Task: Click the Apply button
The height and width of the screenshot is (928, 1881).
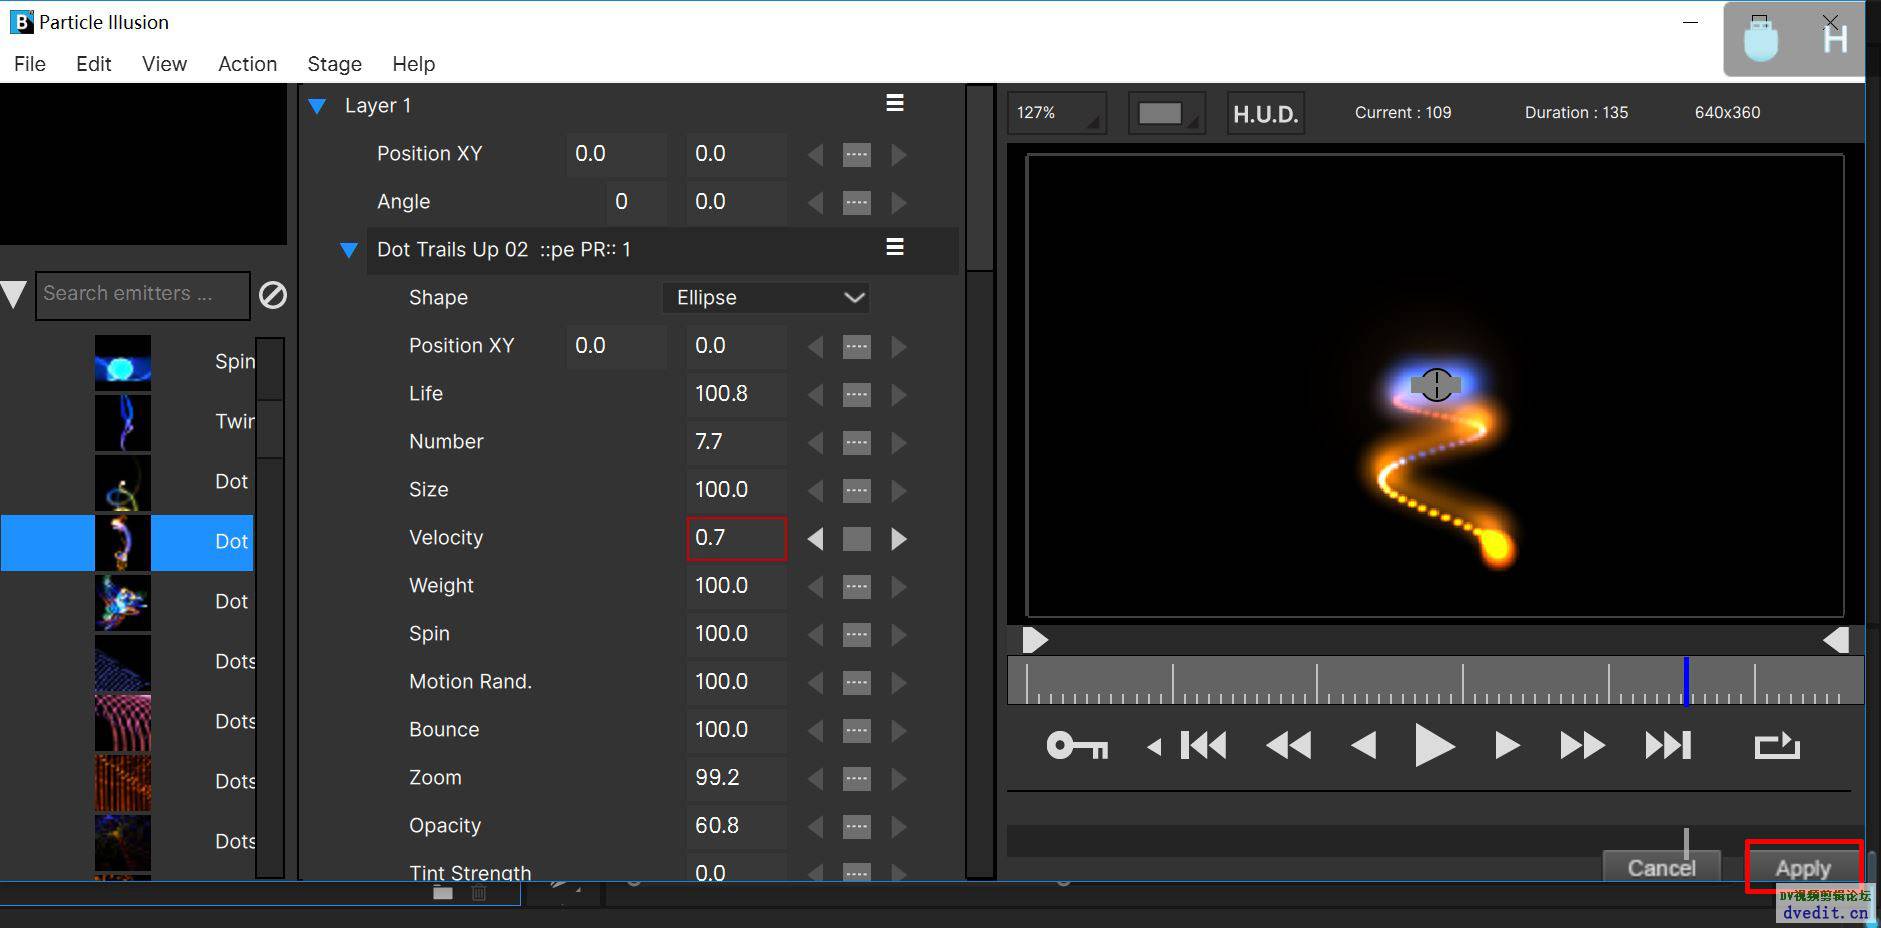Action: click(x=1802, y=867)
